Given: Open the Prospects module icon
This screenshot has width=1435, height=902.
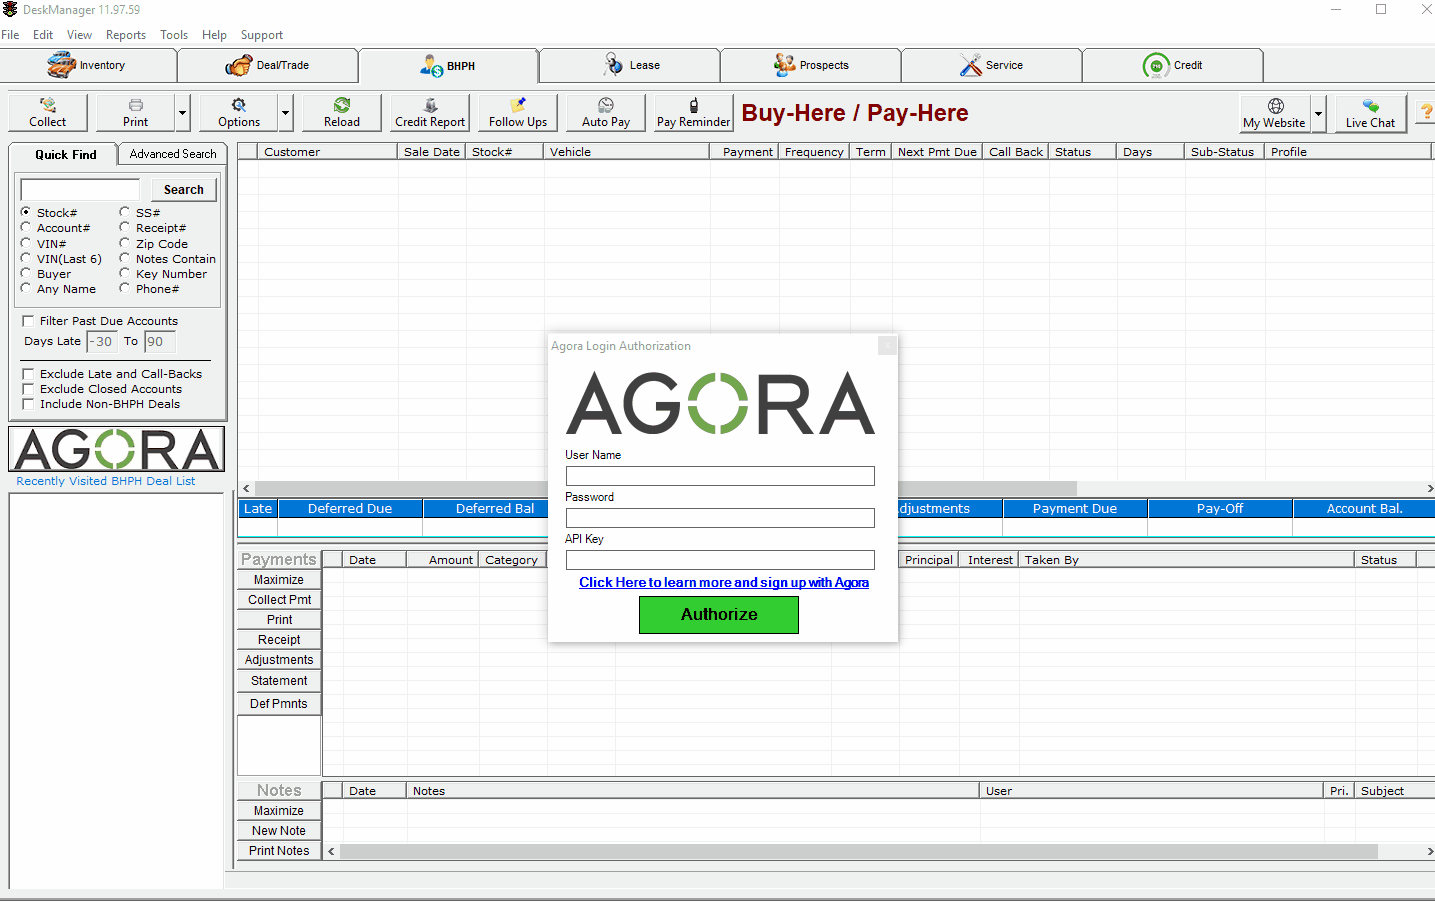Looking at the screenshot, I should tap(784, 65).
